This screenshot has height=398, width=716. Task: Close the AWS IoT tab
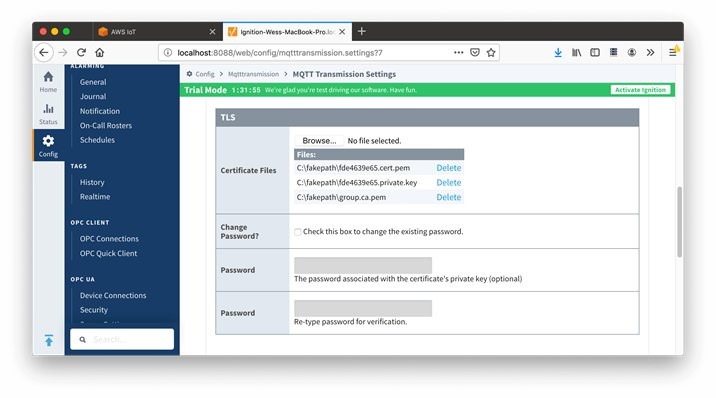212,31
